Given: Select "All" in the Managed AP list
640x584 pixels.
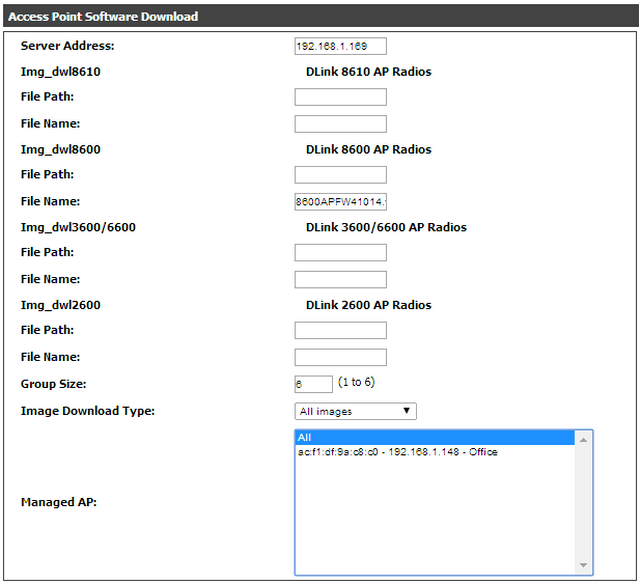Looking at the screenshot, I should [x=435, y=438].
